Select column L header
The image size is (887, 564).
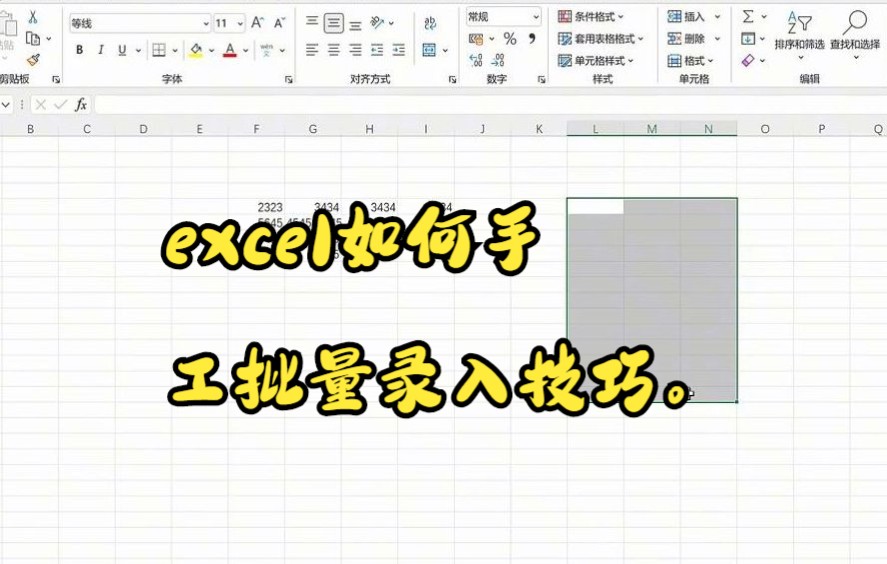click(x=595, y=129)
